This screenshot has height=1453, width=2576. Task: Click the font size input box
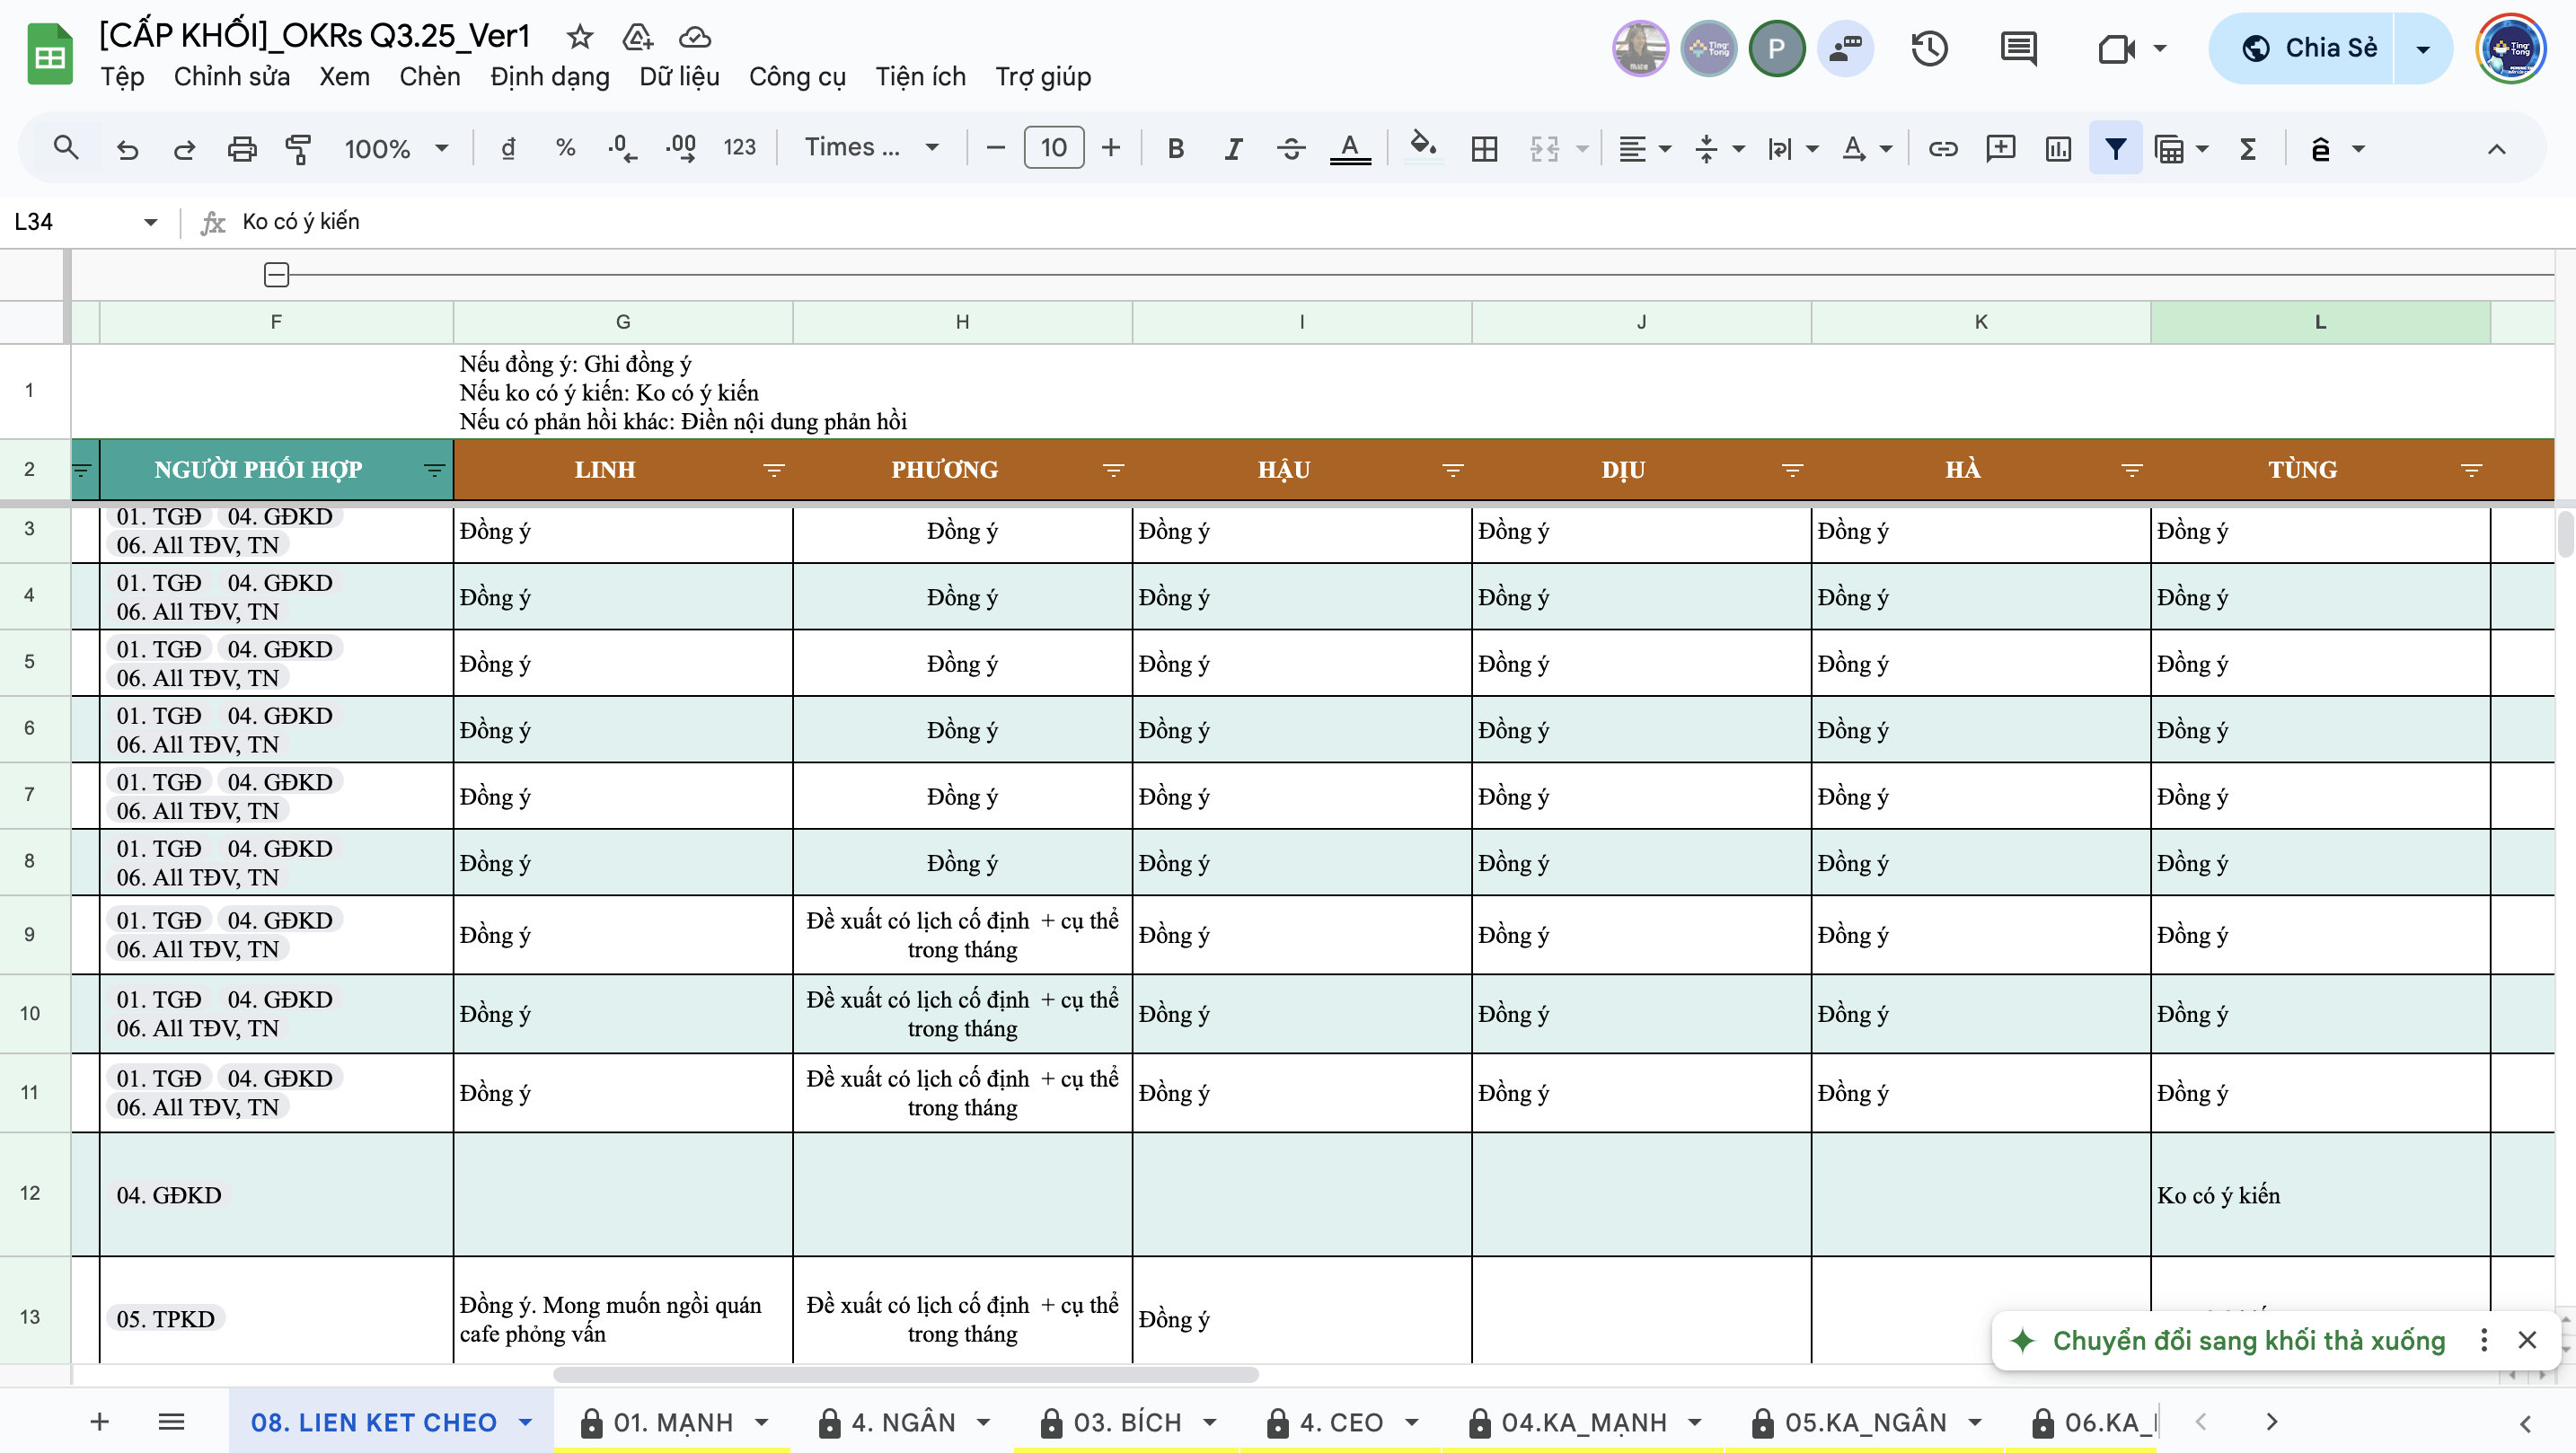point(1053,148)
